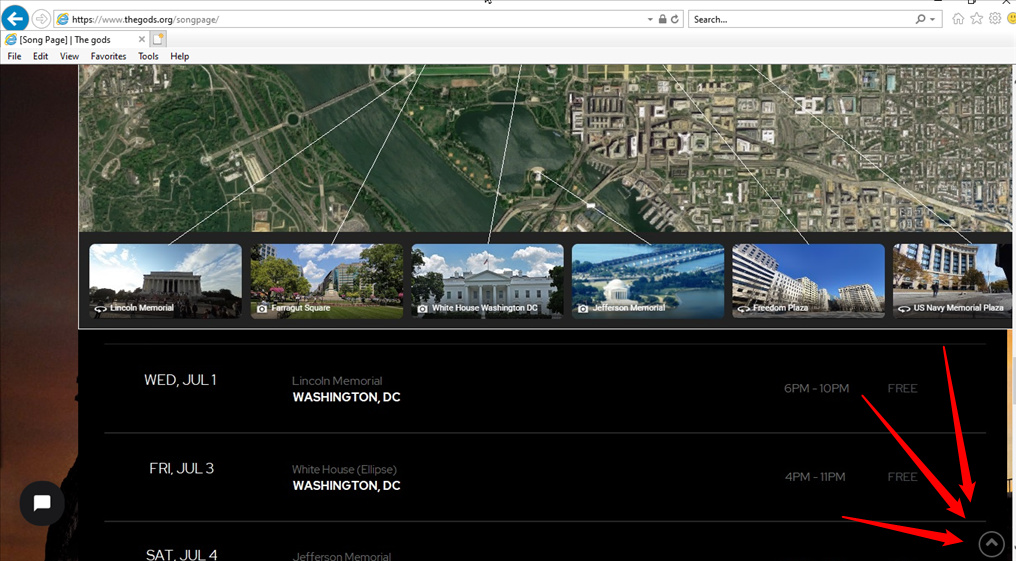Go back with the browser Back button

click(16, 18)
